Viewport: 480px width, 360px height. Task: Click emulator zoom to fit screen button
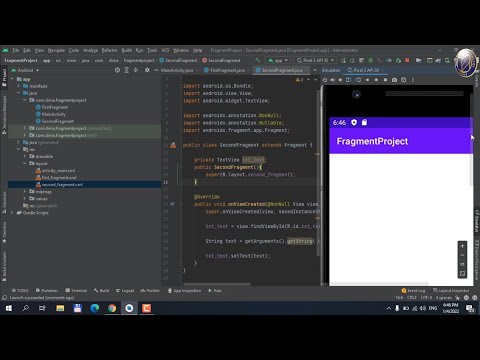(462, 273)
